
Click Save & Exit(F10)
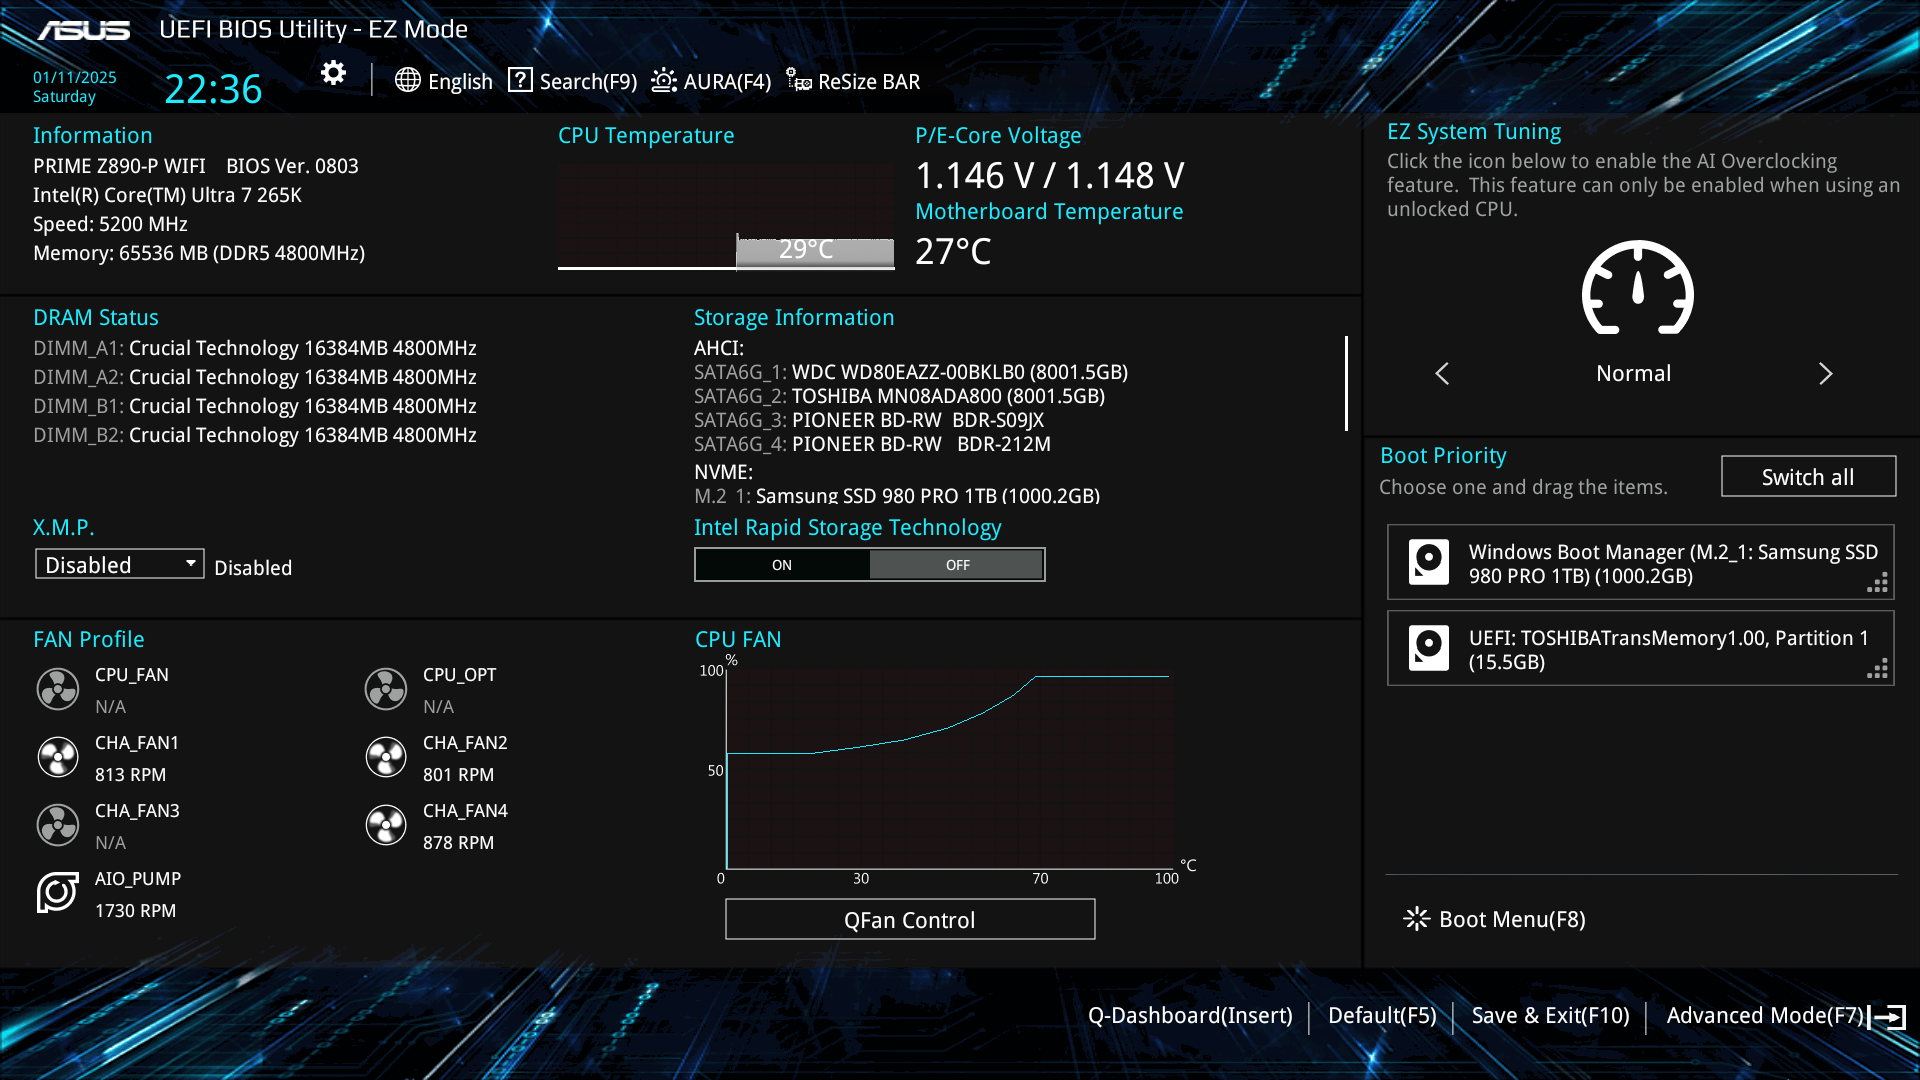point(1550,1015)
